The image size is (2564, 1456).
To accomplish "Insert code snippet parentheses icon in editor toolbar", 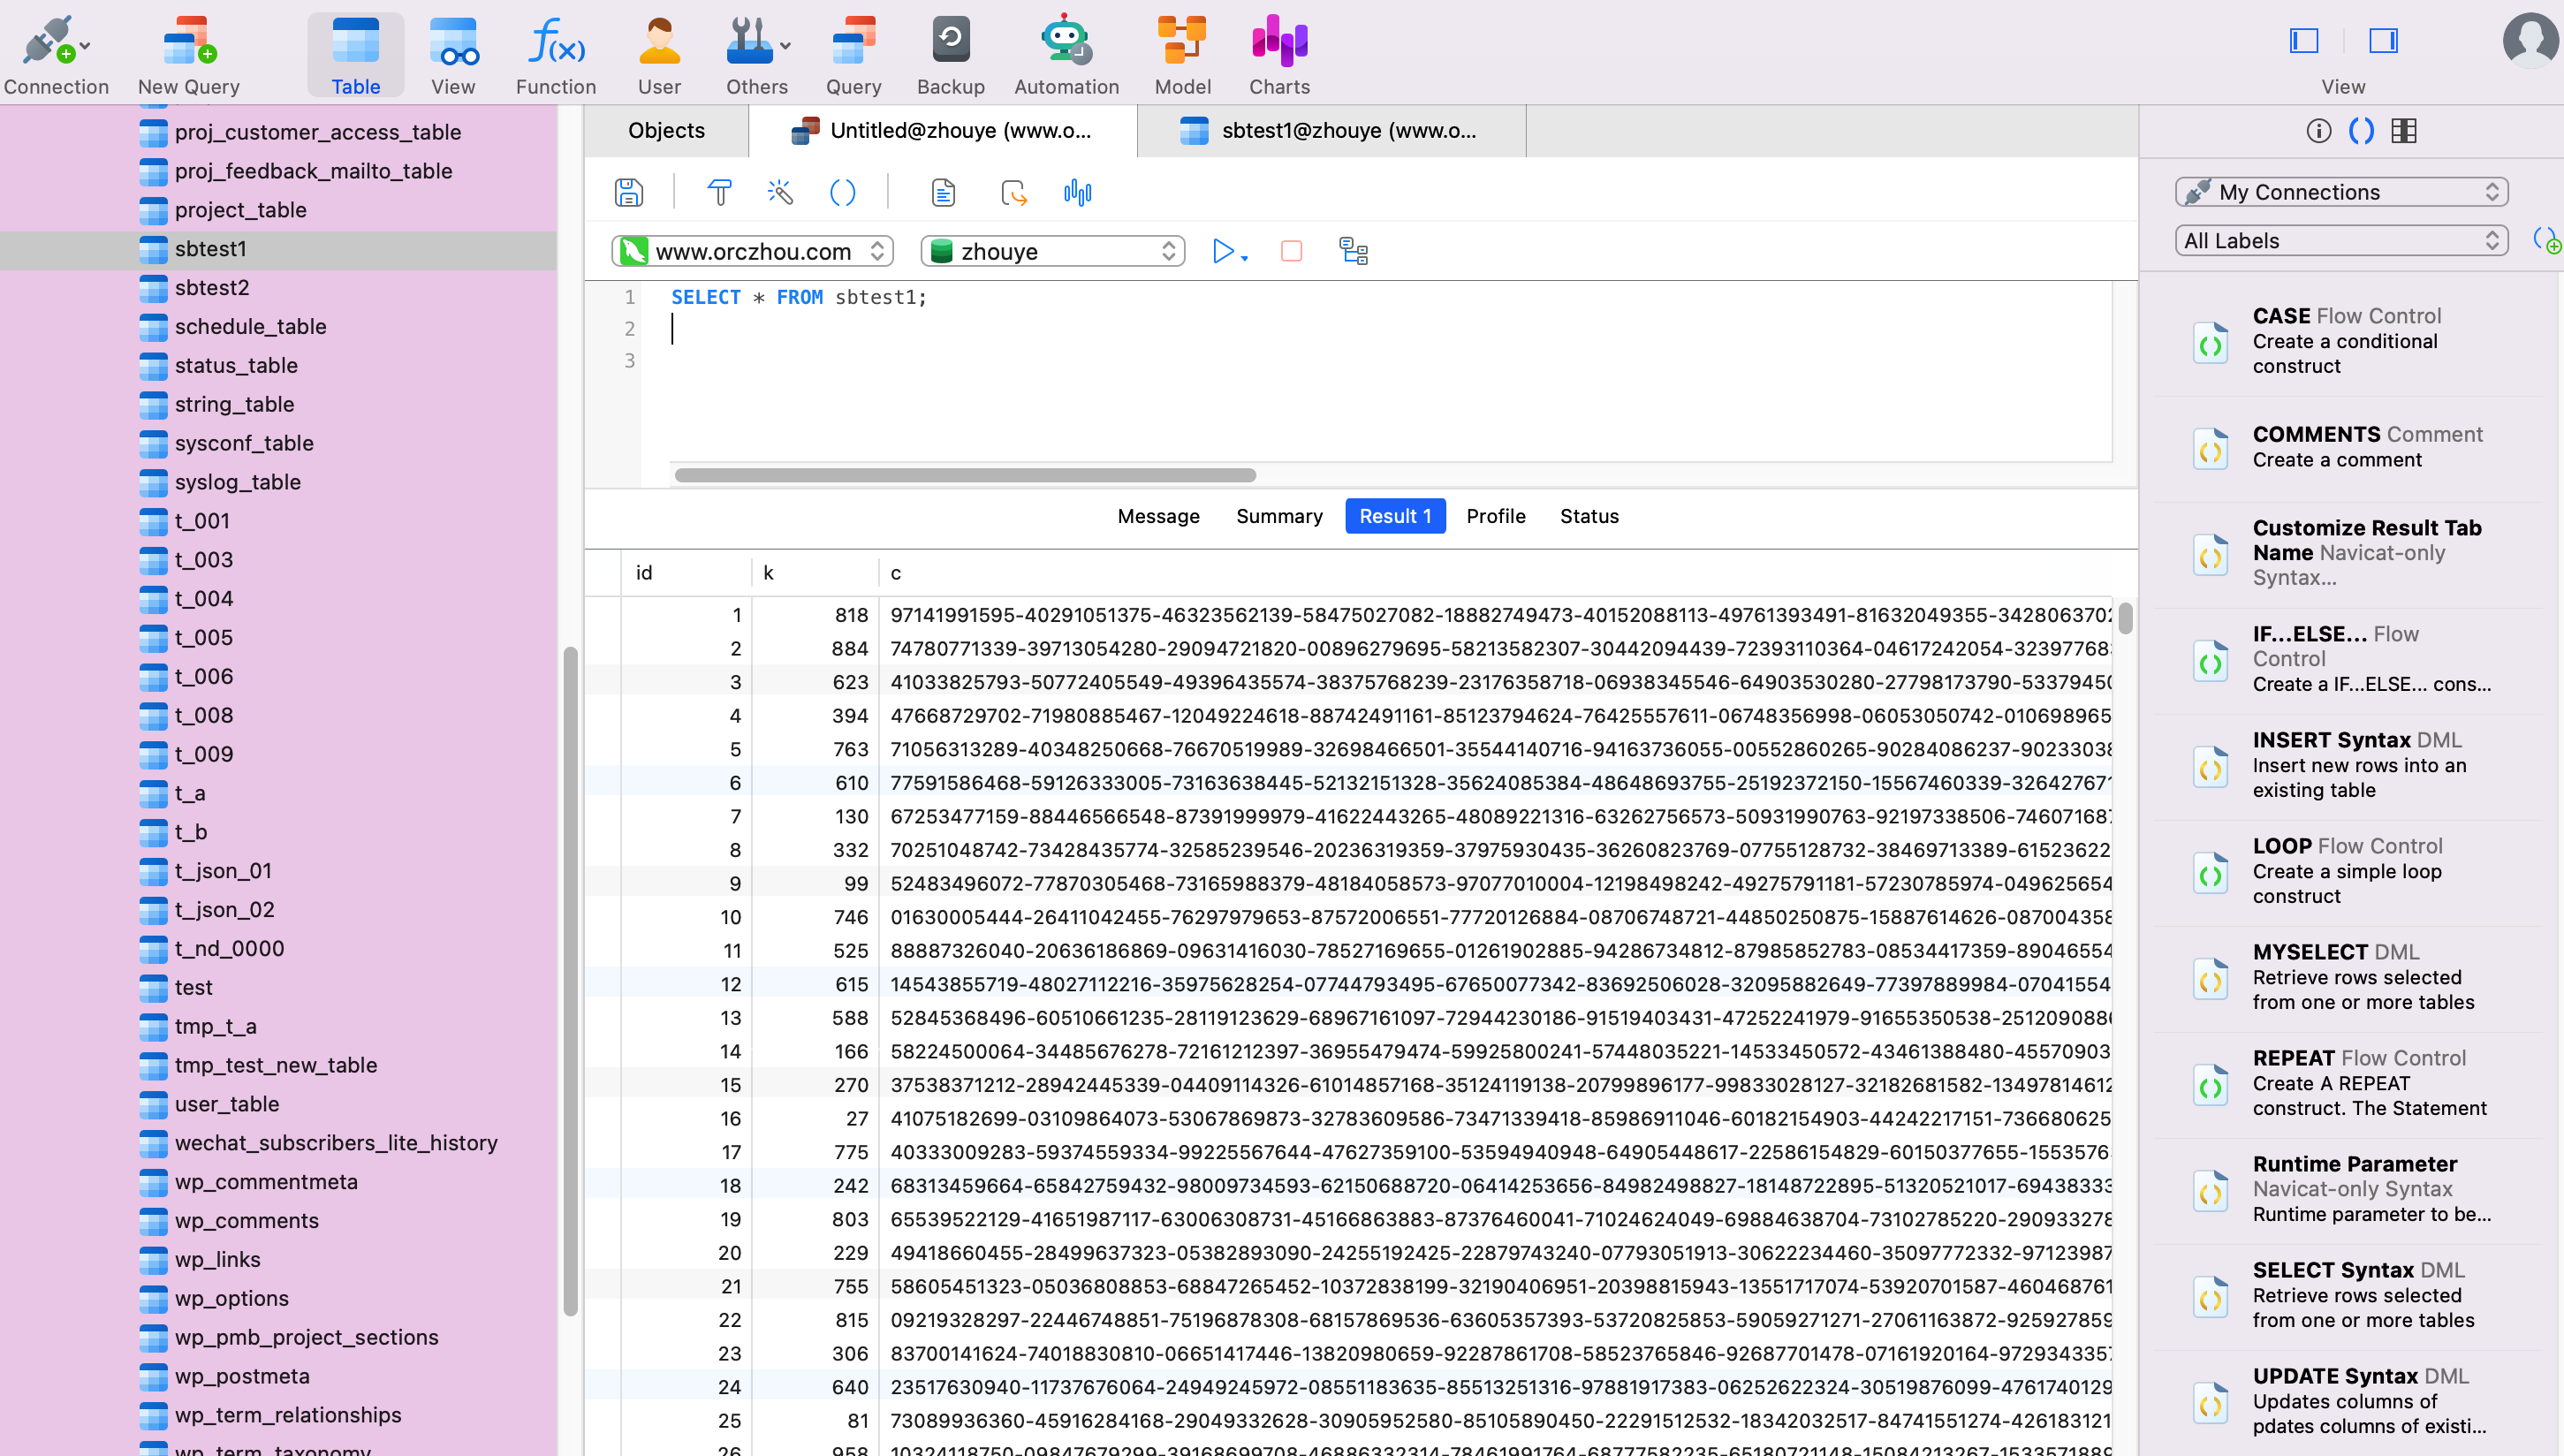I will click(x=843, y=192).
